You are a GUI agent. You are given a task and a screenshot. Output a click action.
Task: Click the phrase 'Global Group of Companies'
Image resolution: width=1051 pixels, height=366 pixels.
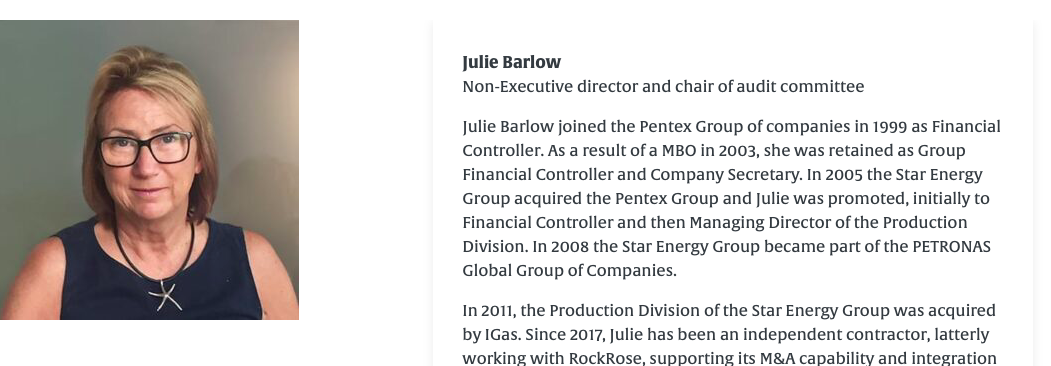(569, 271)
